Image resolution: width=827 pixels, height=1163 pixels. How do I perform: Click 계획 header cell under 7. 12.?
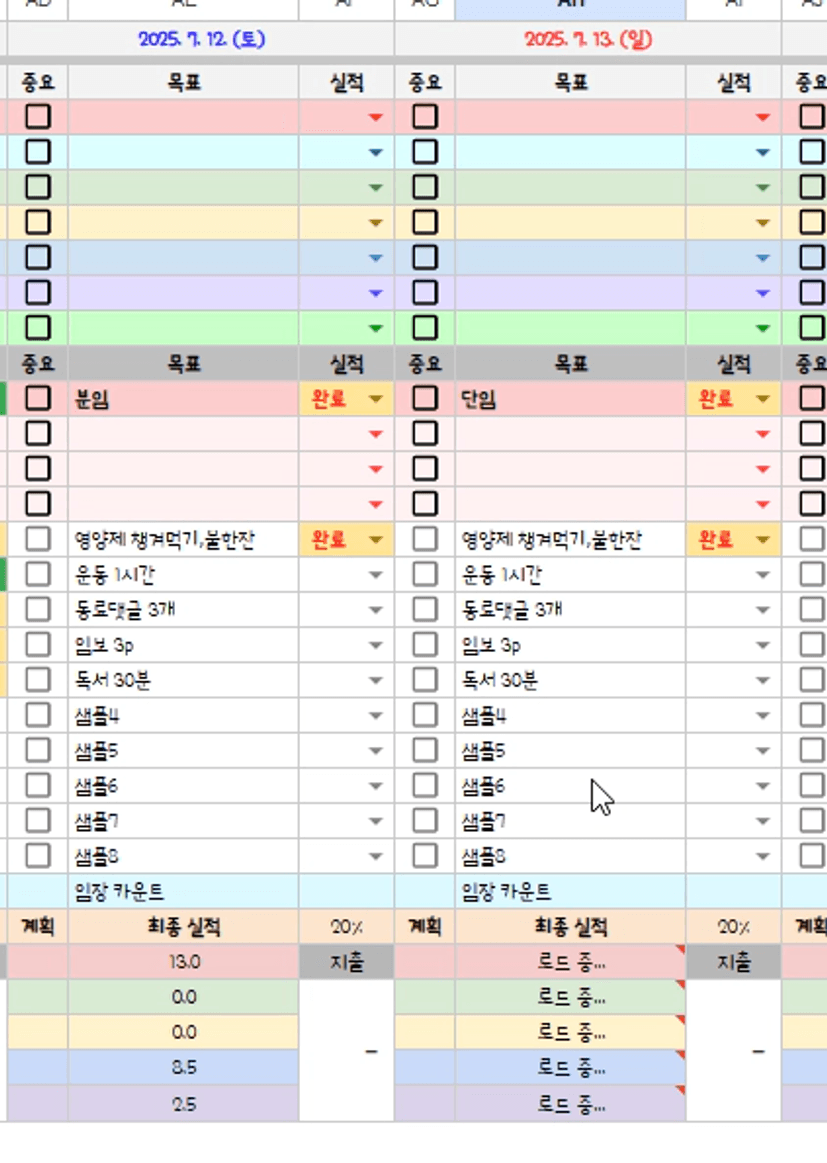[38, 926]
